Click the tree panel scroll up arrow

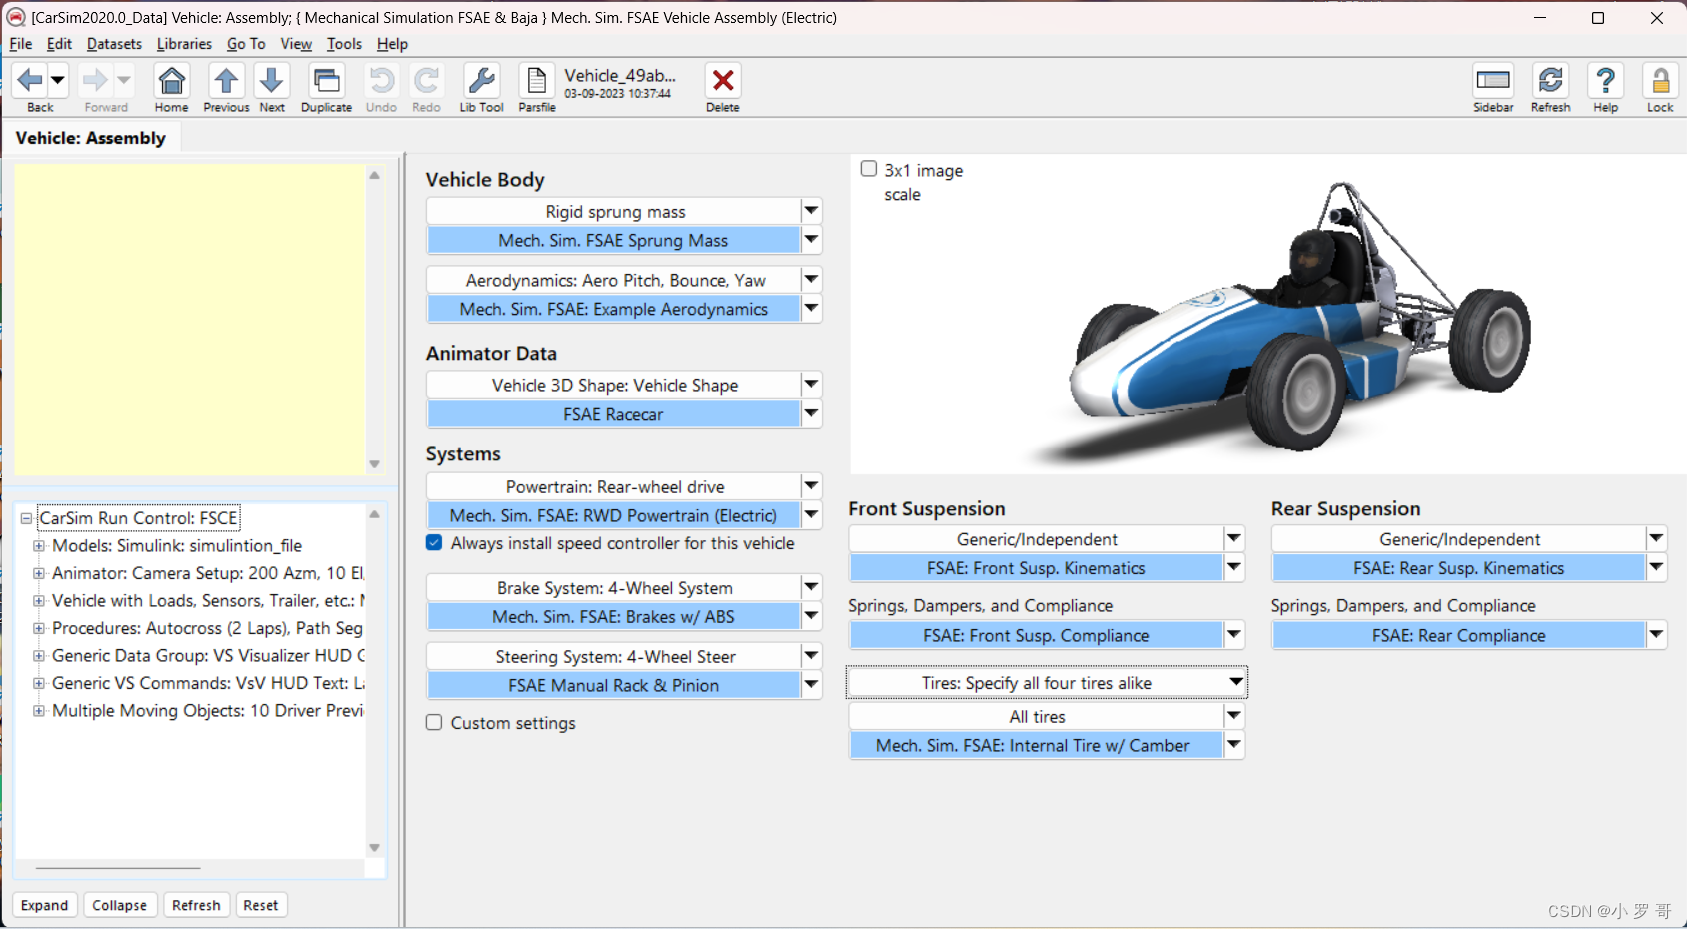tap(375, 514)
